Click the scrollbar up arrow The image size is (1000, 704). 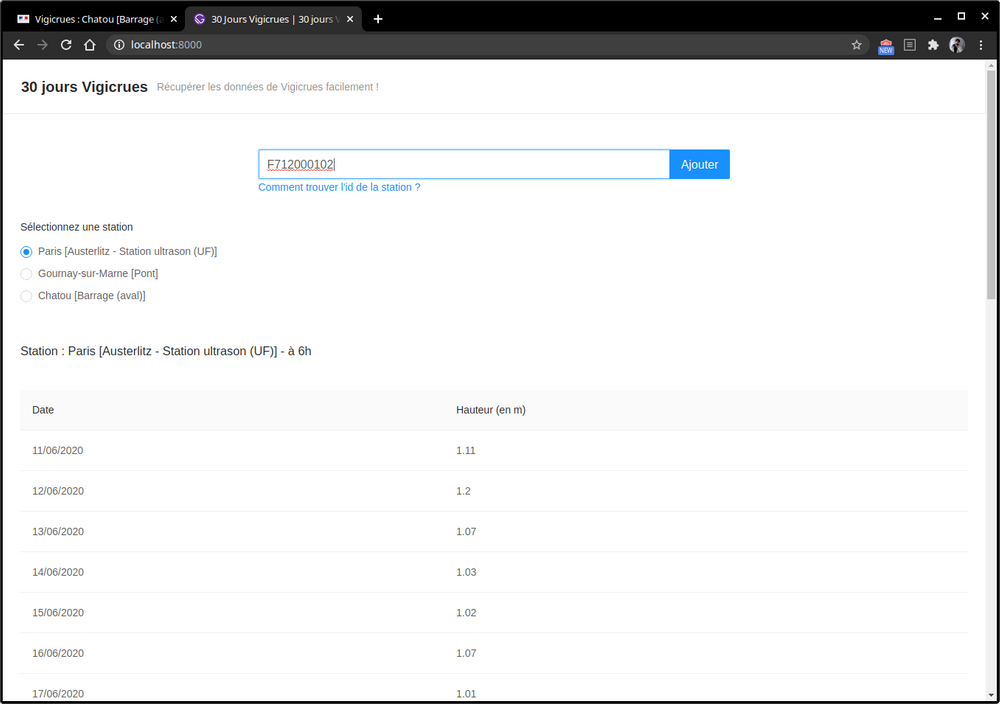pyautogui.click(x=990, y=65)
